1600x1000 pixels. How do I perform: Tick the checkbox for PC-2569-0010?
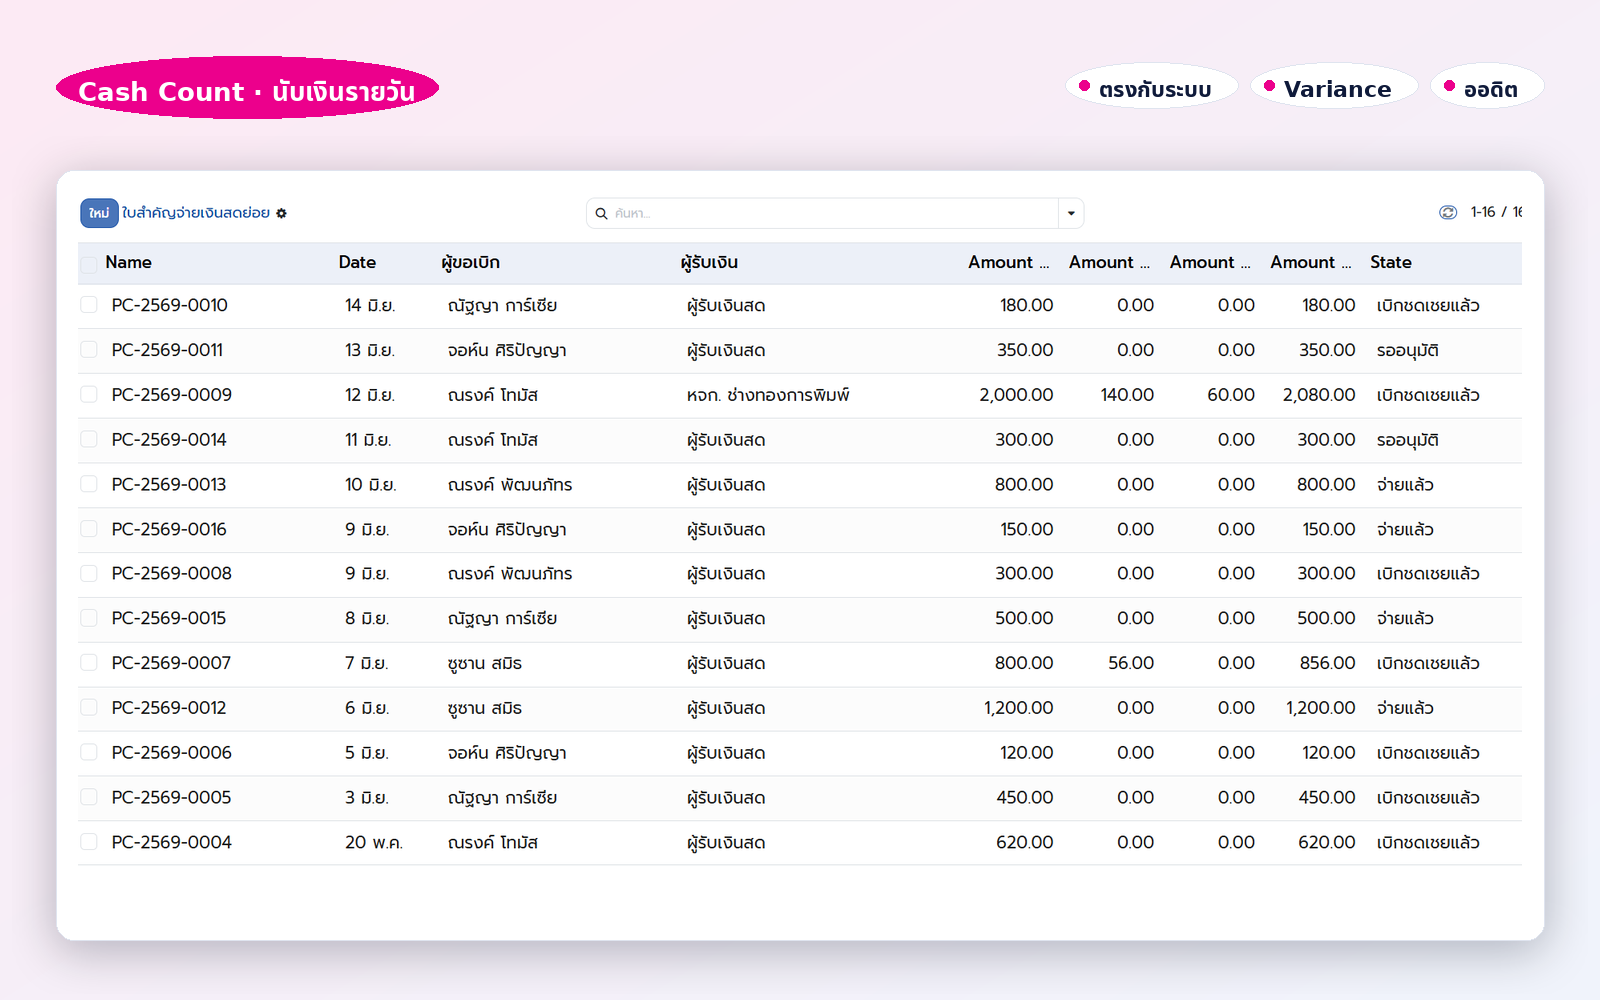[89, 305]
